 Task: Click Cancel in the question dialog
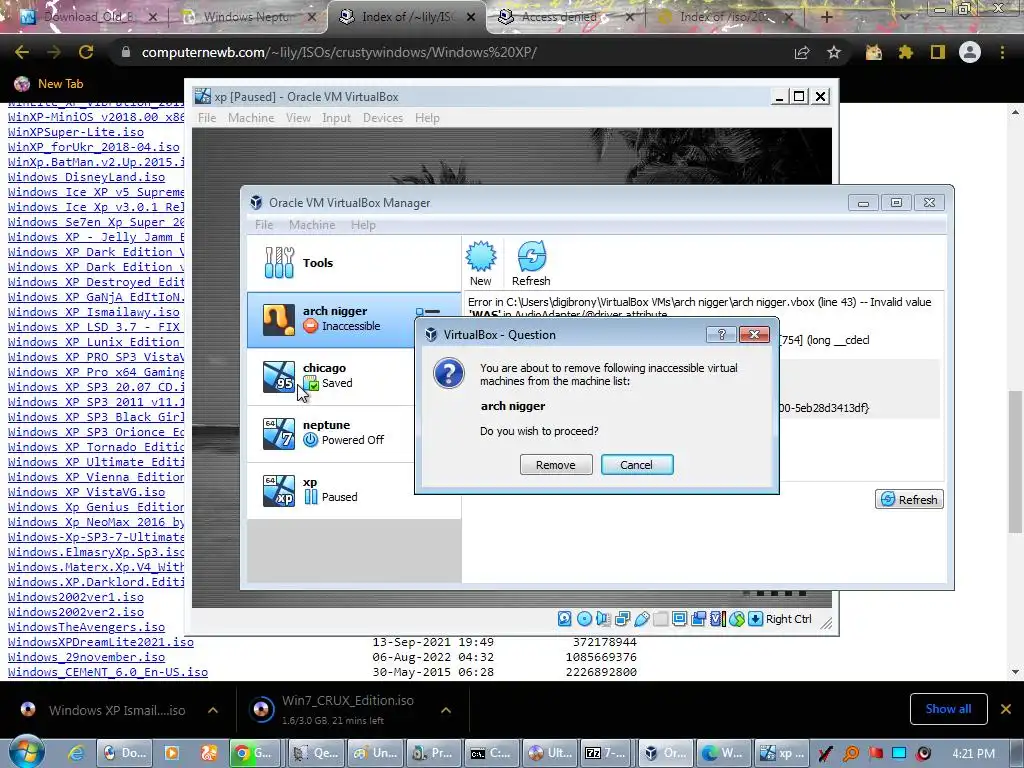637,464
